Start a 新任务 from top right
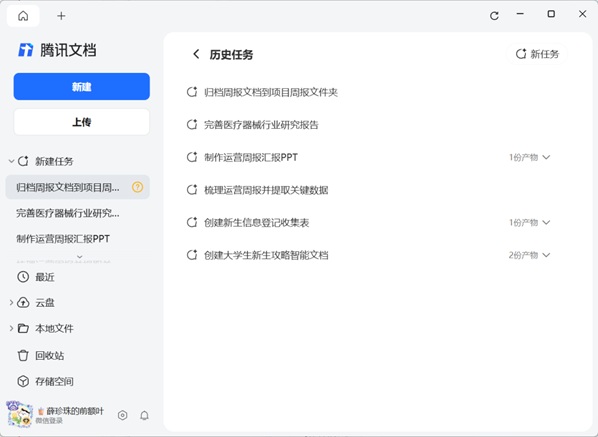 537,54
